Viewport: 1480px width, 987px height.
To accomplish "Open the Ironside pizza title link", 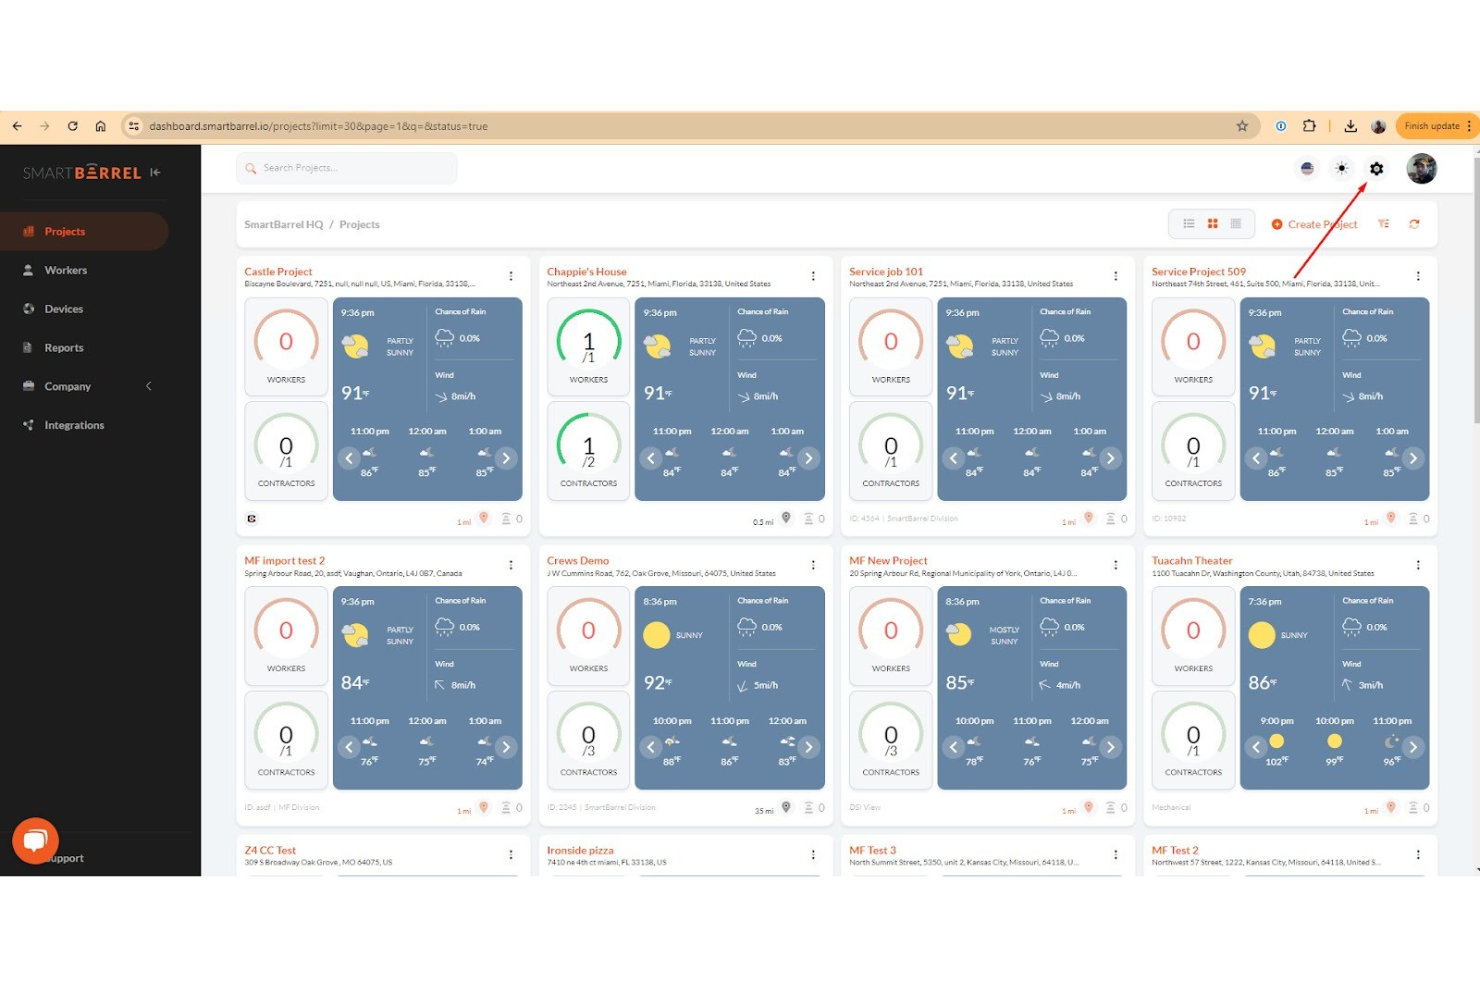I will pos(580,850).
